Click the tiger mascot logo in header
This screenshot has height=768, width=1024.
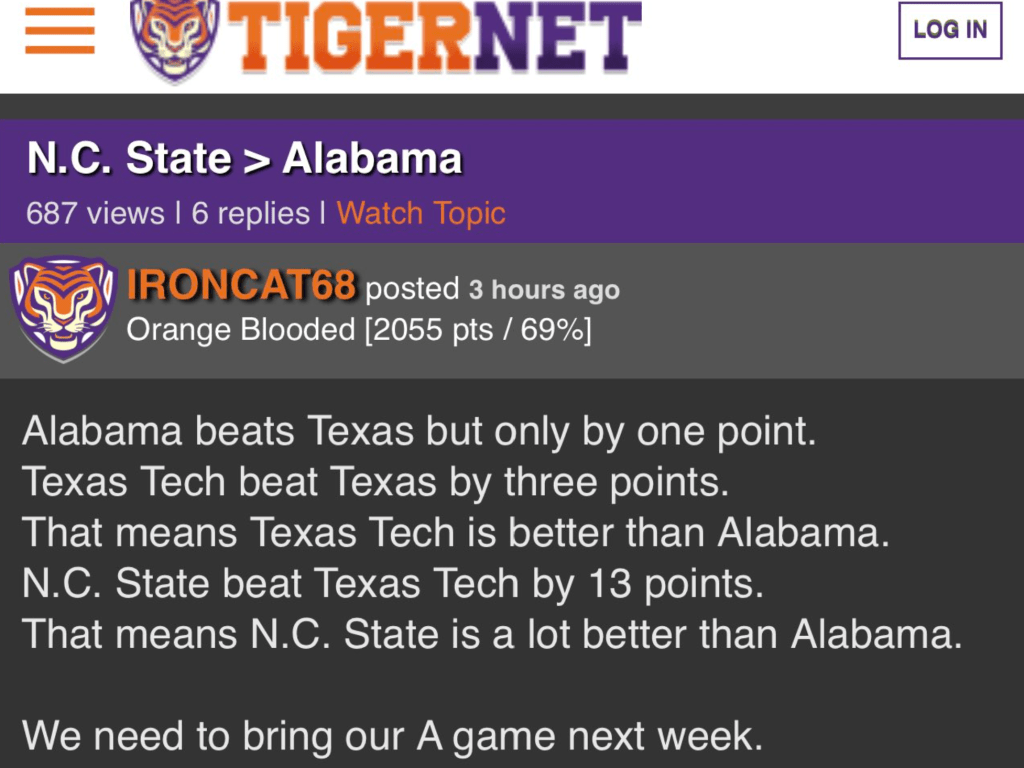coord(176,38)
